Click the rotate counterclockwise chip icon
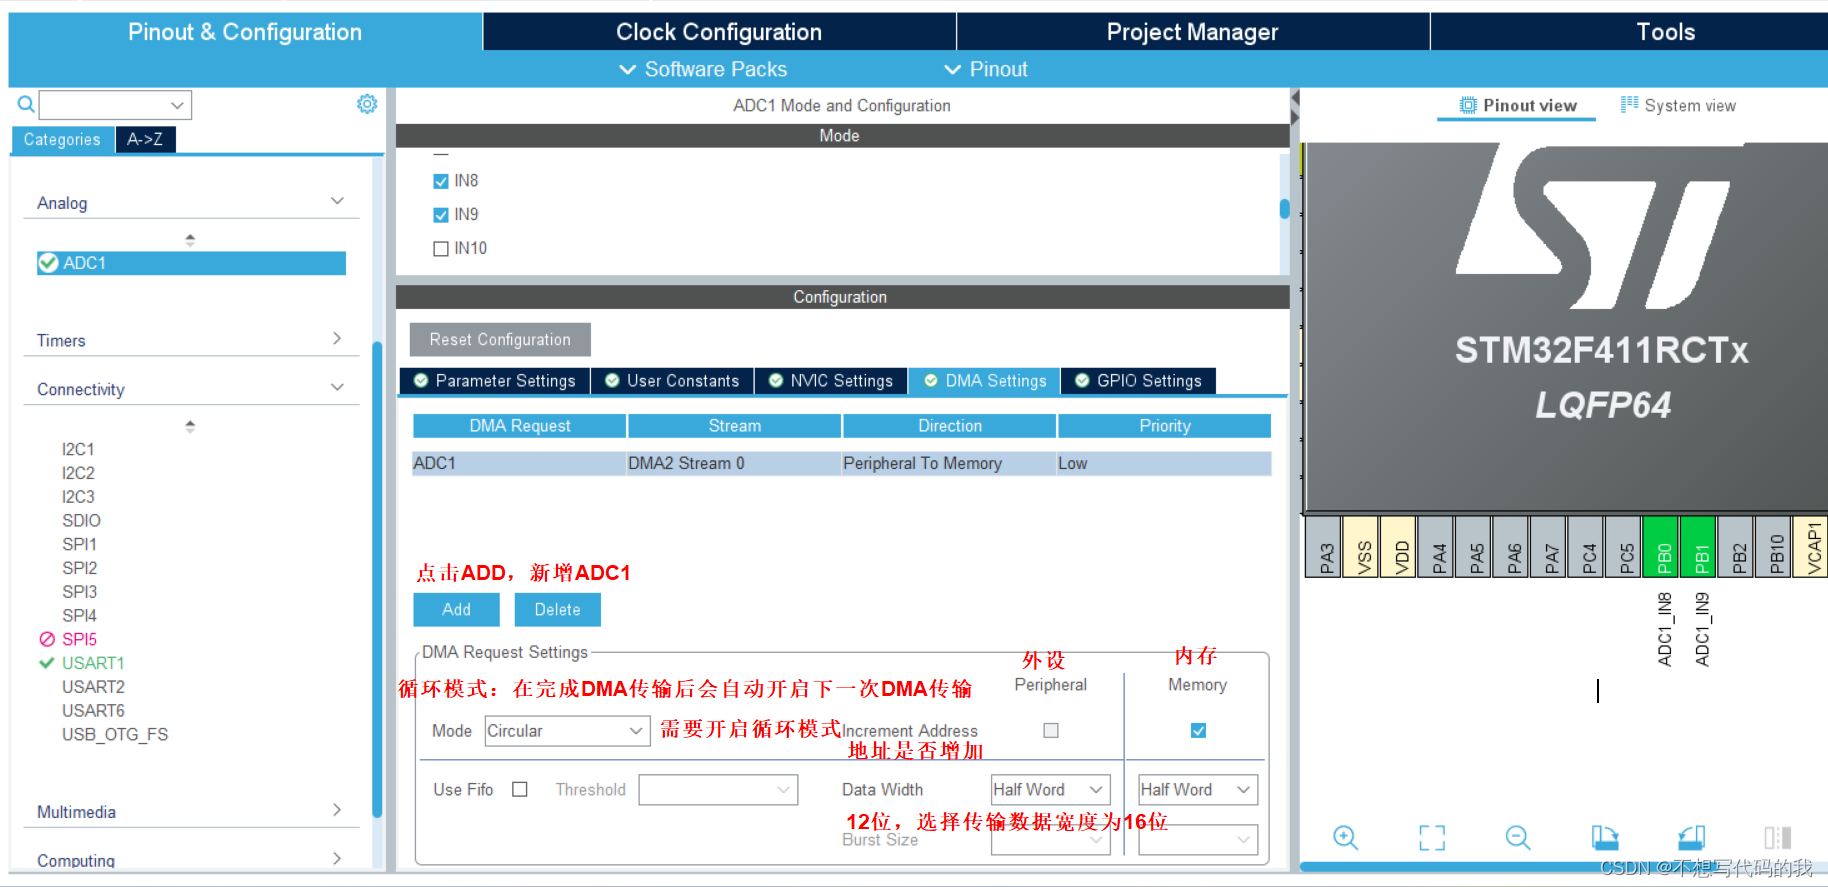1828x887 pixels. pyautogui.click(x=1691, y=837)
